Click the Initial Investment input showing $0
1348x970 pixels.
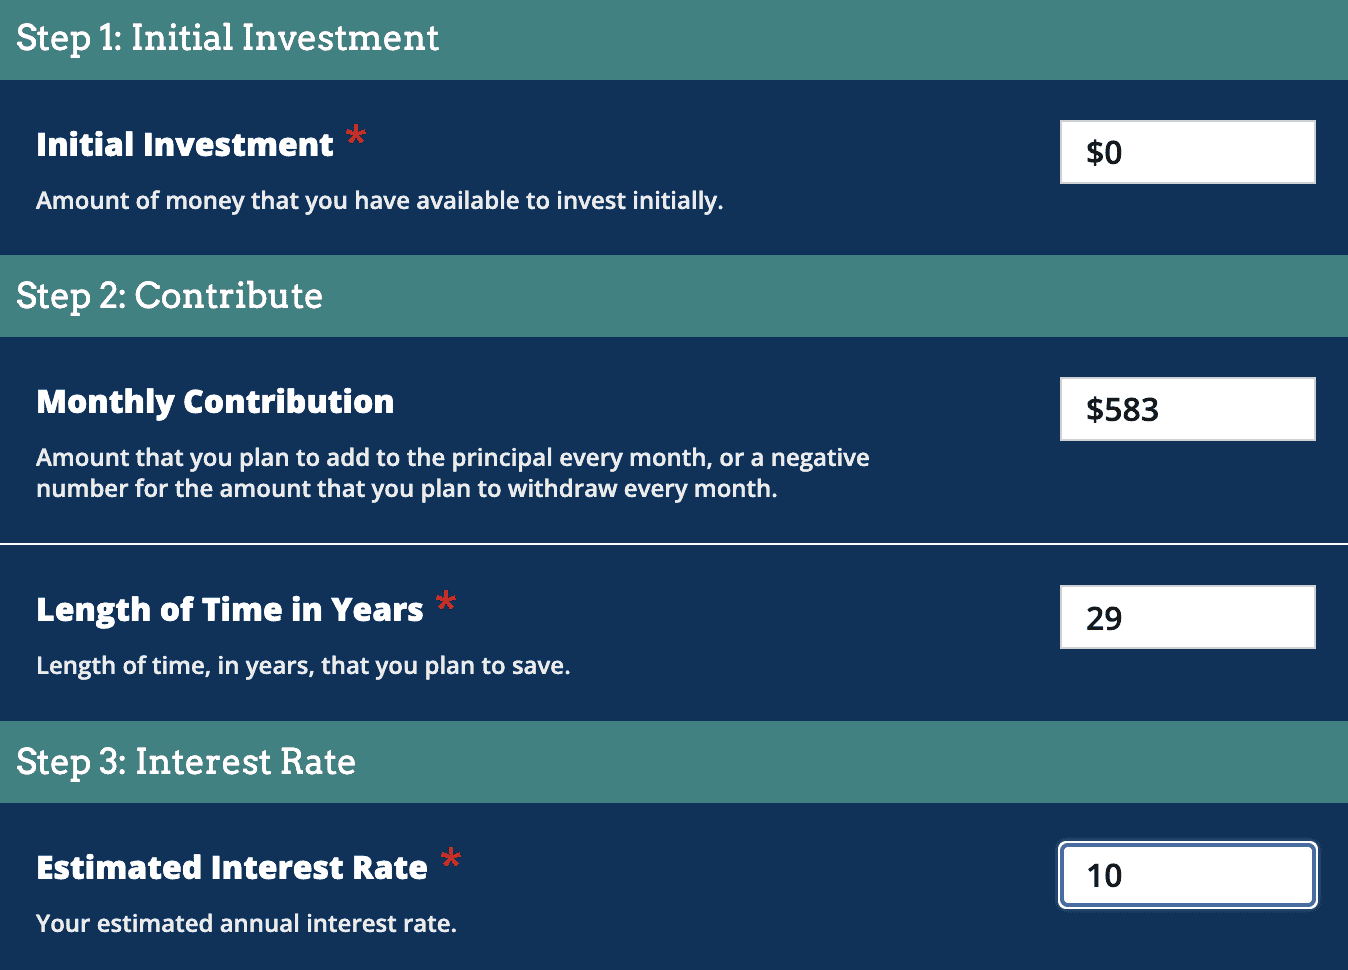click(1186, 152)
